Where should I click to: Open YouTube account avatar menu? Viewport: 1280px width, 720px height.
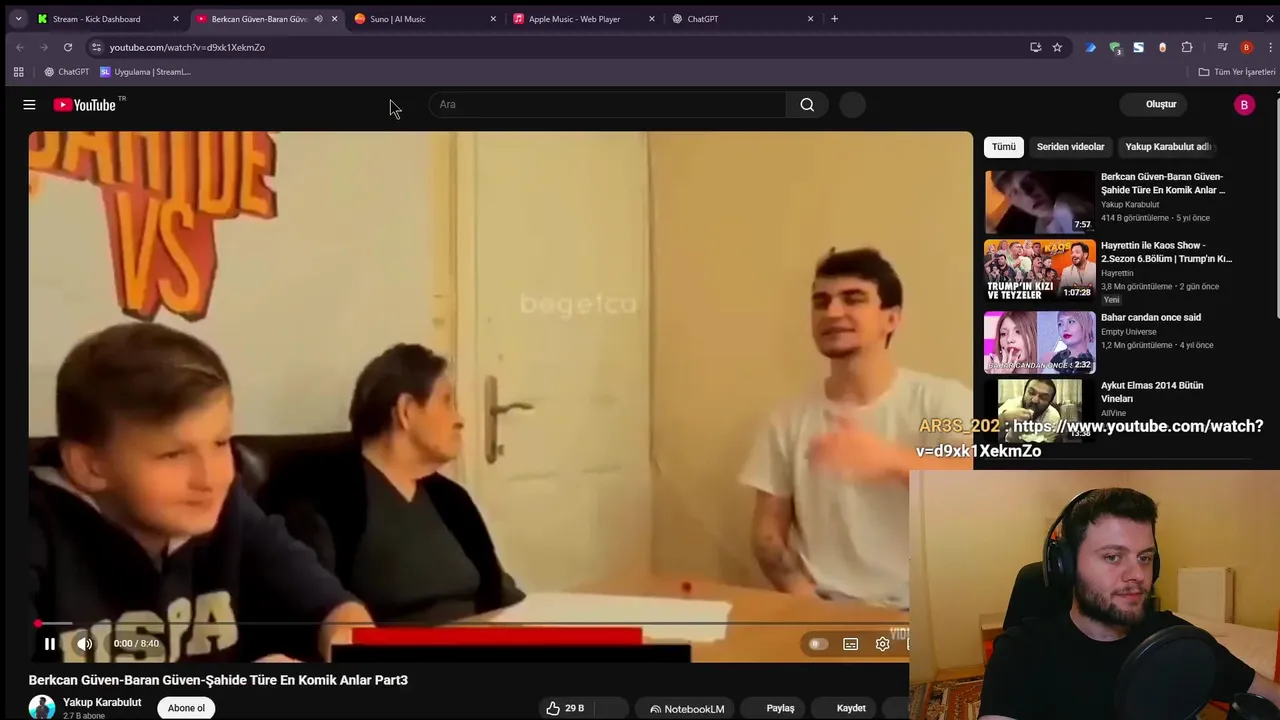[1244, 104]
